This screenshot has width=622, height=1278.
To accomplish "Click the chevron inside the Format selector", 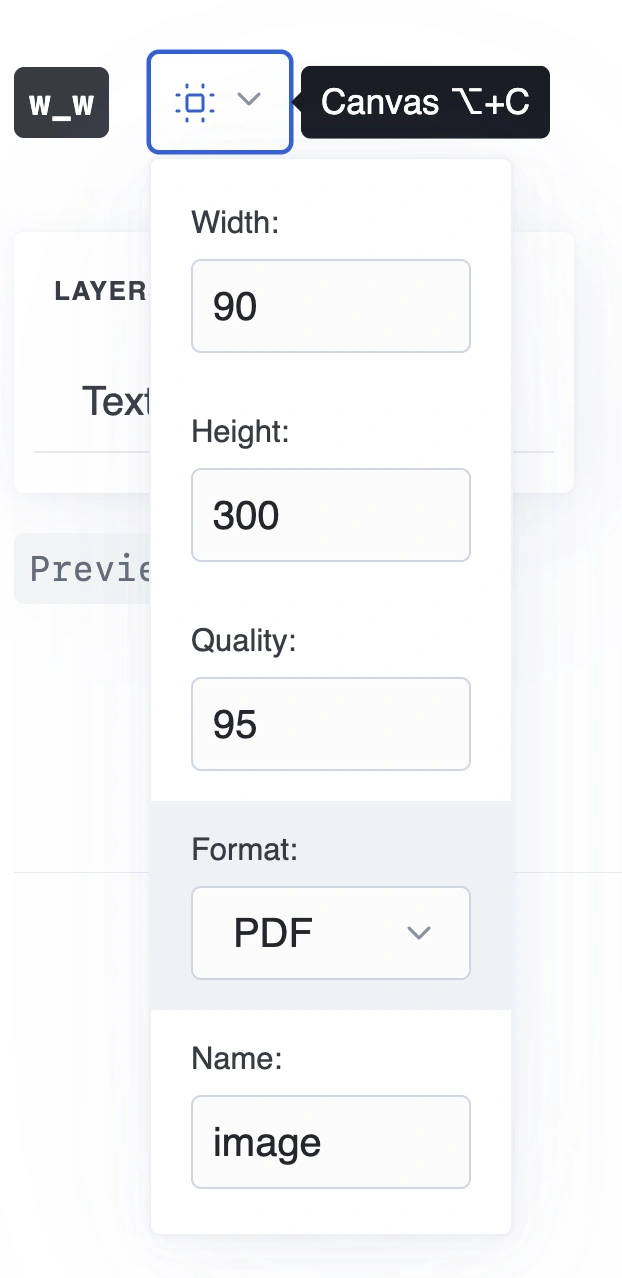I will pyautogui.click(x=419, y=932).
